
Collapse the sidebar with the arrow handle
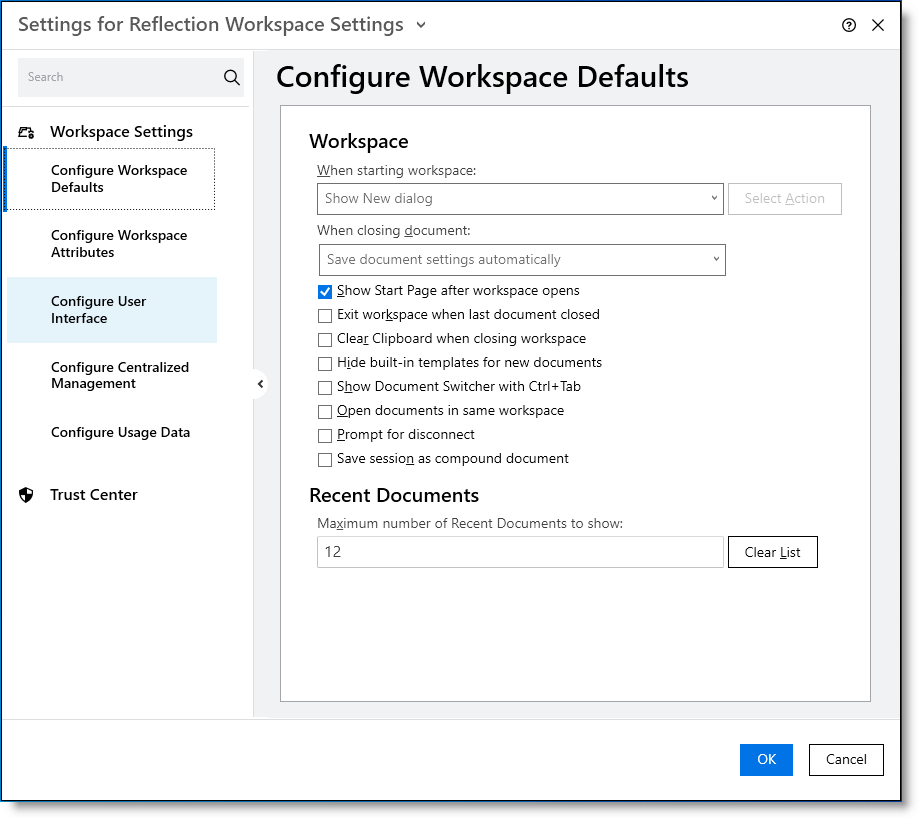coord(261,384)
